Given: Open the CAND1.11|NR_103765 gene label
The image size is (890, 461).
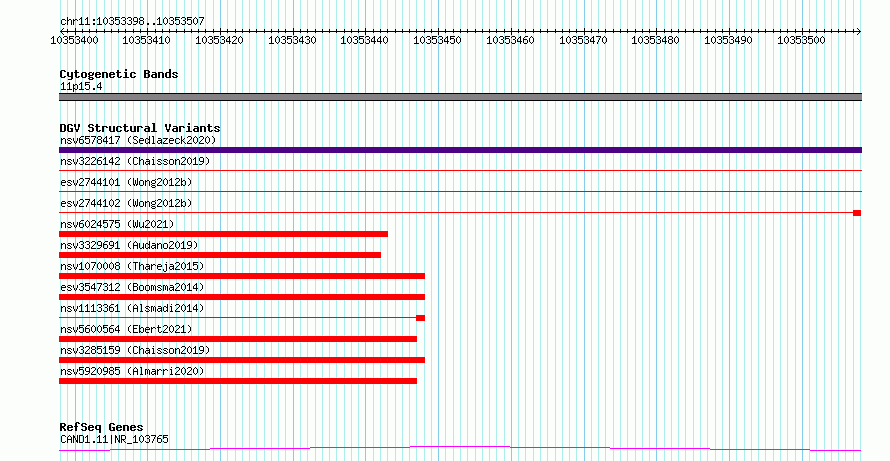Looking at the screenshot, I should [114, 439].
